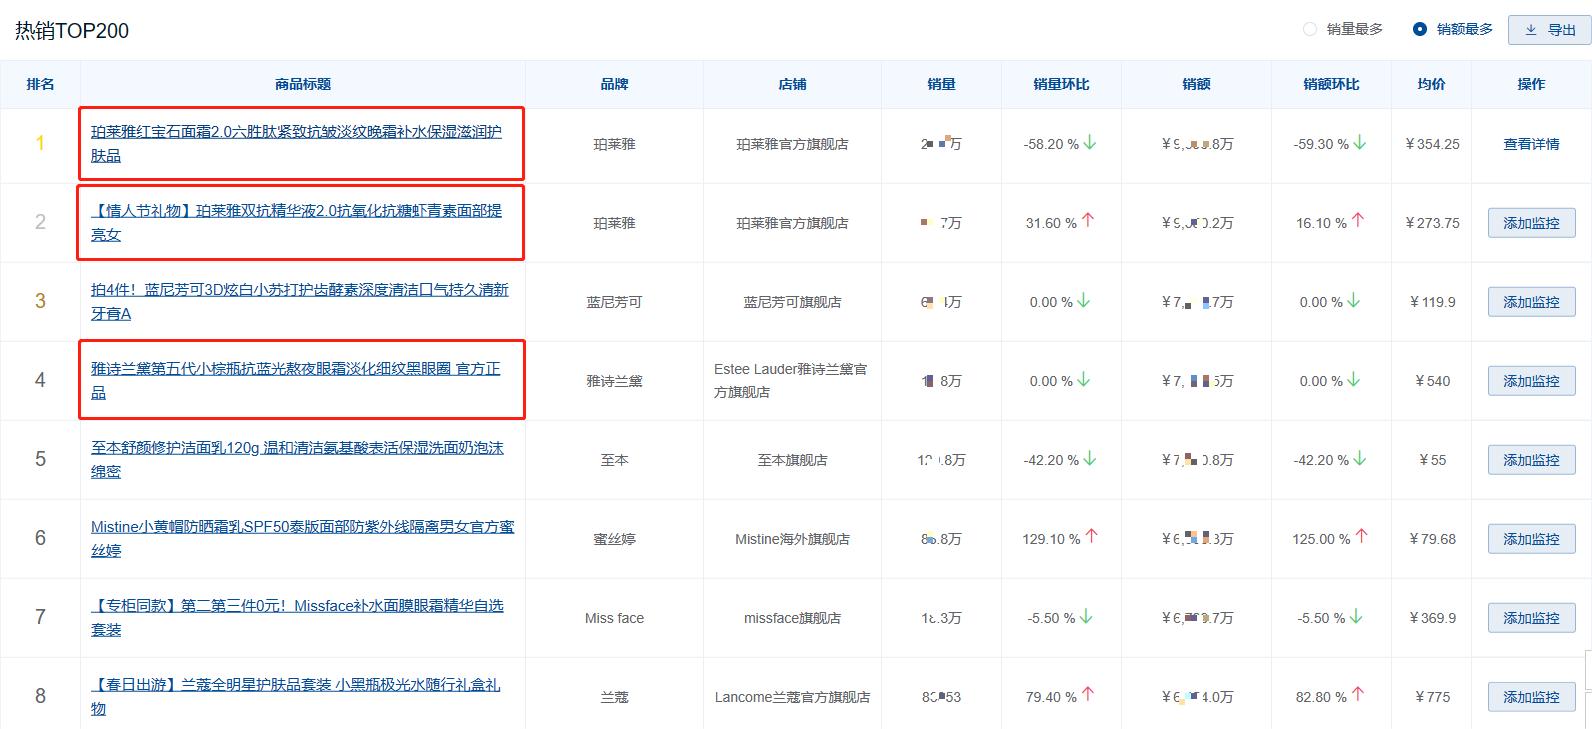This screenshot has height=729, width=1592.
Task: Click the -5.50 % sales volume arrow icon
Action: pos(1086,617)
